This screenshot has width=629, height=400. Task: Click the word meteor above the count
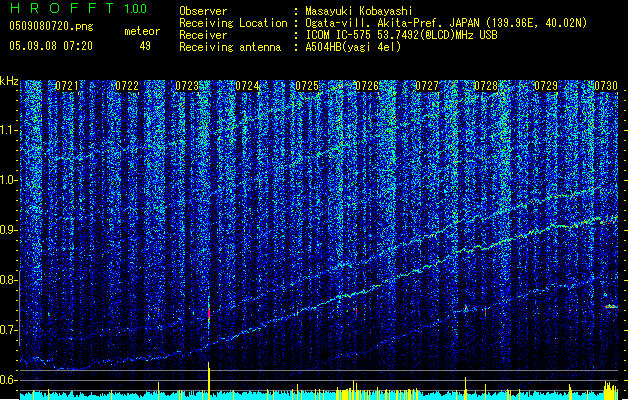point(142,31)
